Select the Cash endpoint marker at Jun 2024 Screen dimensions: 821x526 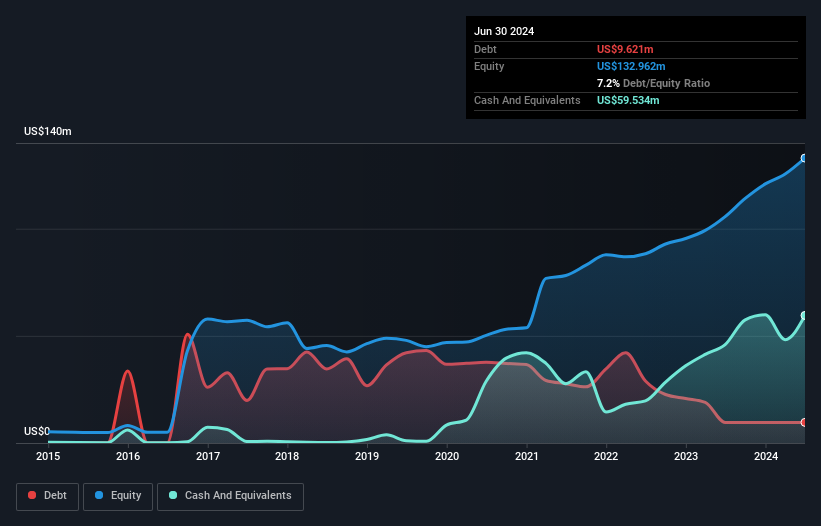[804, 316]
